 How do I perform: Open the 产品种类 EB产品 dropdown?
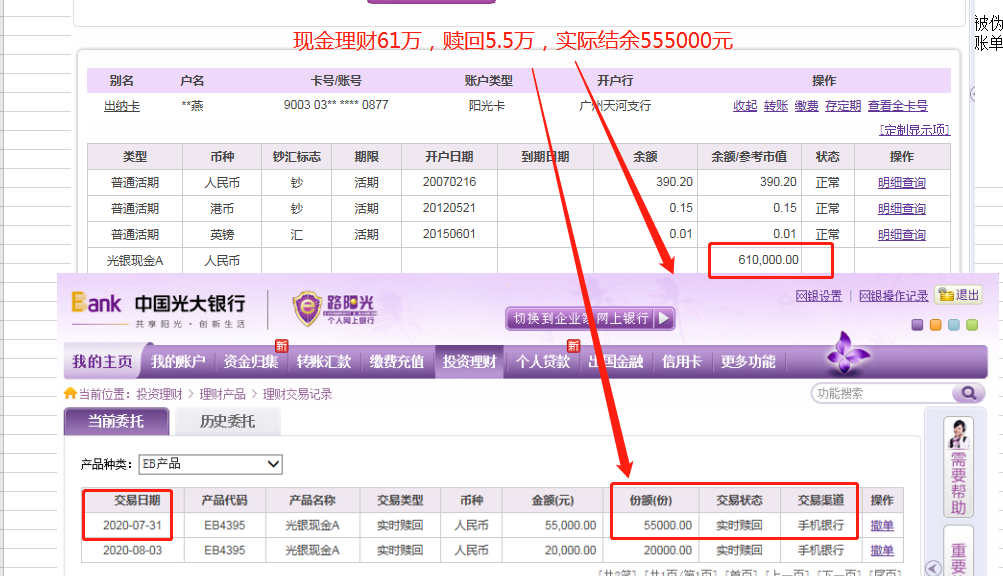[210, 464]
